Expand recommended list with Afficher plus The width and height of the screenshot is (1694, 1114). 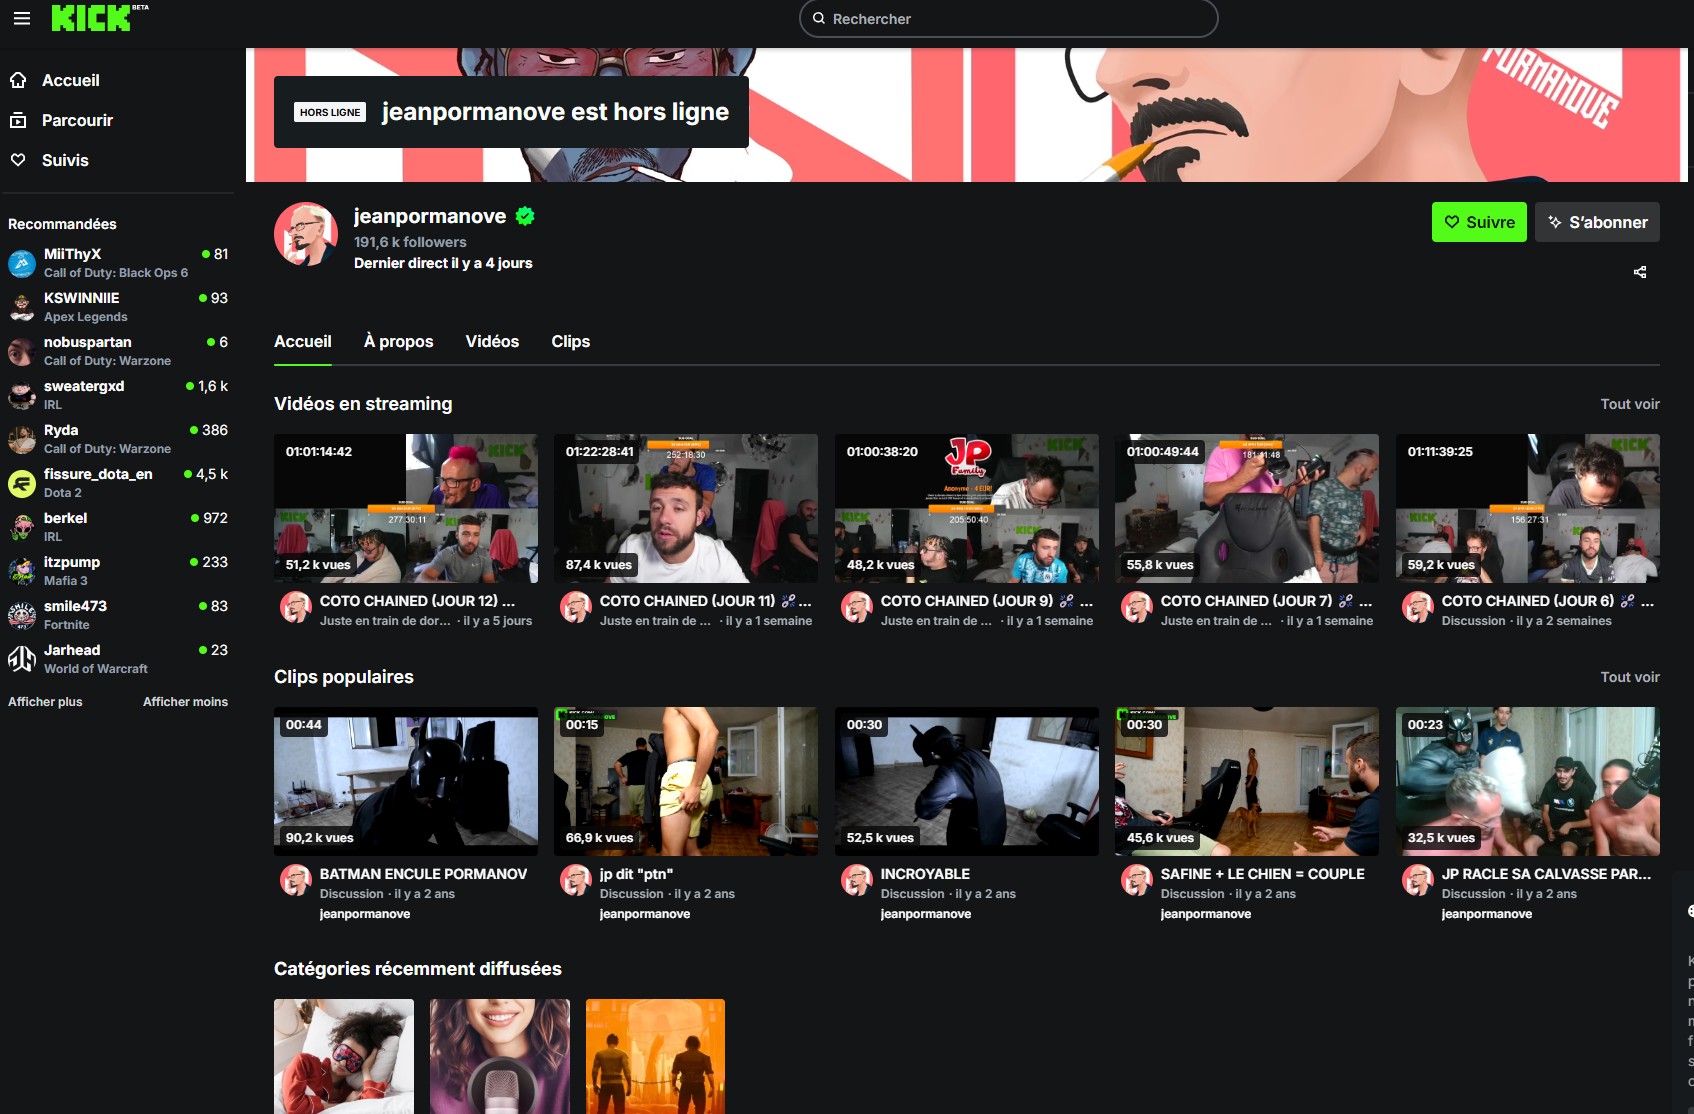click(45, 702)
